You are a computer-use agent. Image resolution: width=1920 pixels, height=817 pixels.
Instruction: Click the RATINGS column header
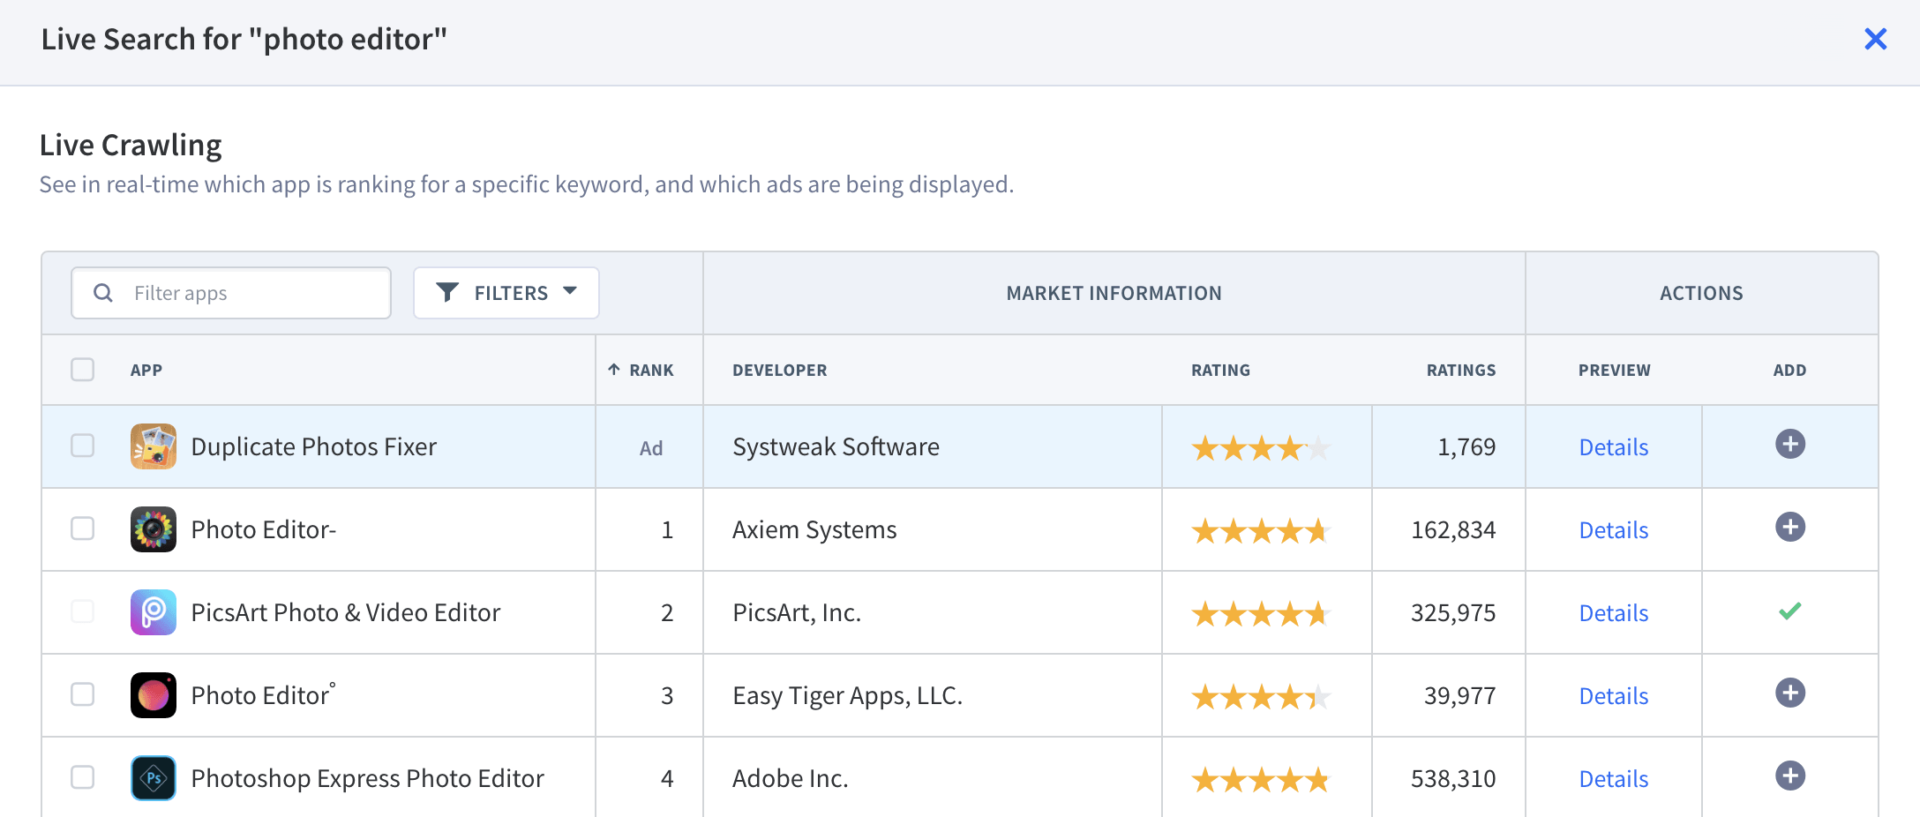[1461, 370]
